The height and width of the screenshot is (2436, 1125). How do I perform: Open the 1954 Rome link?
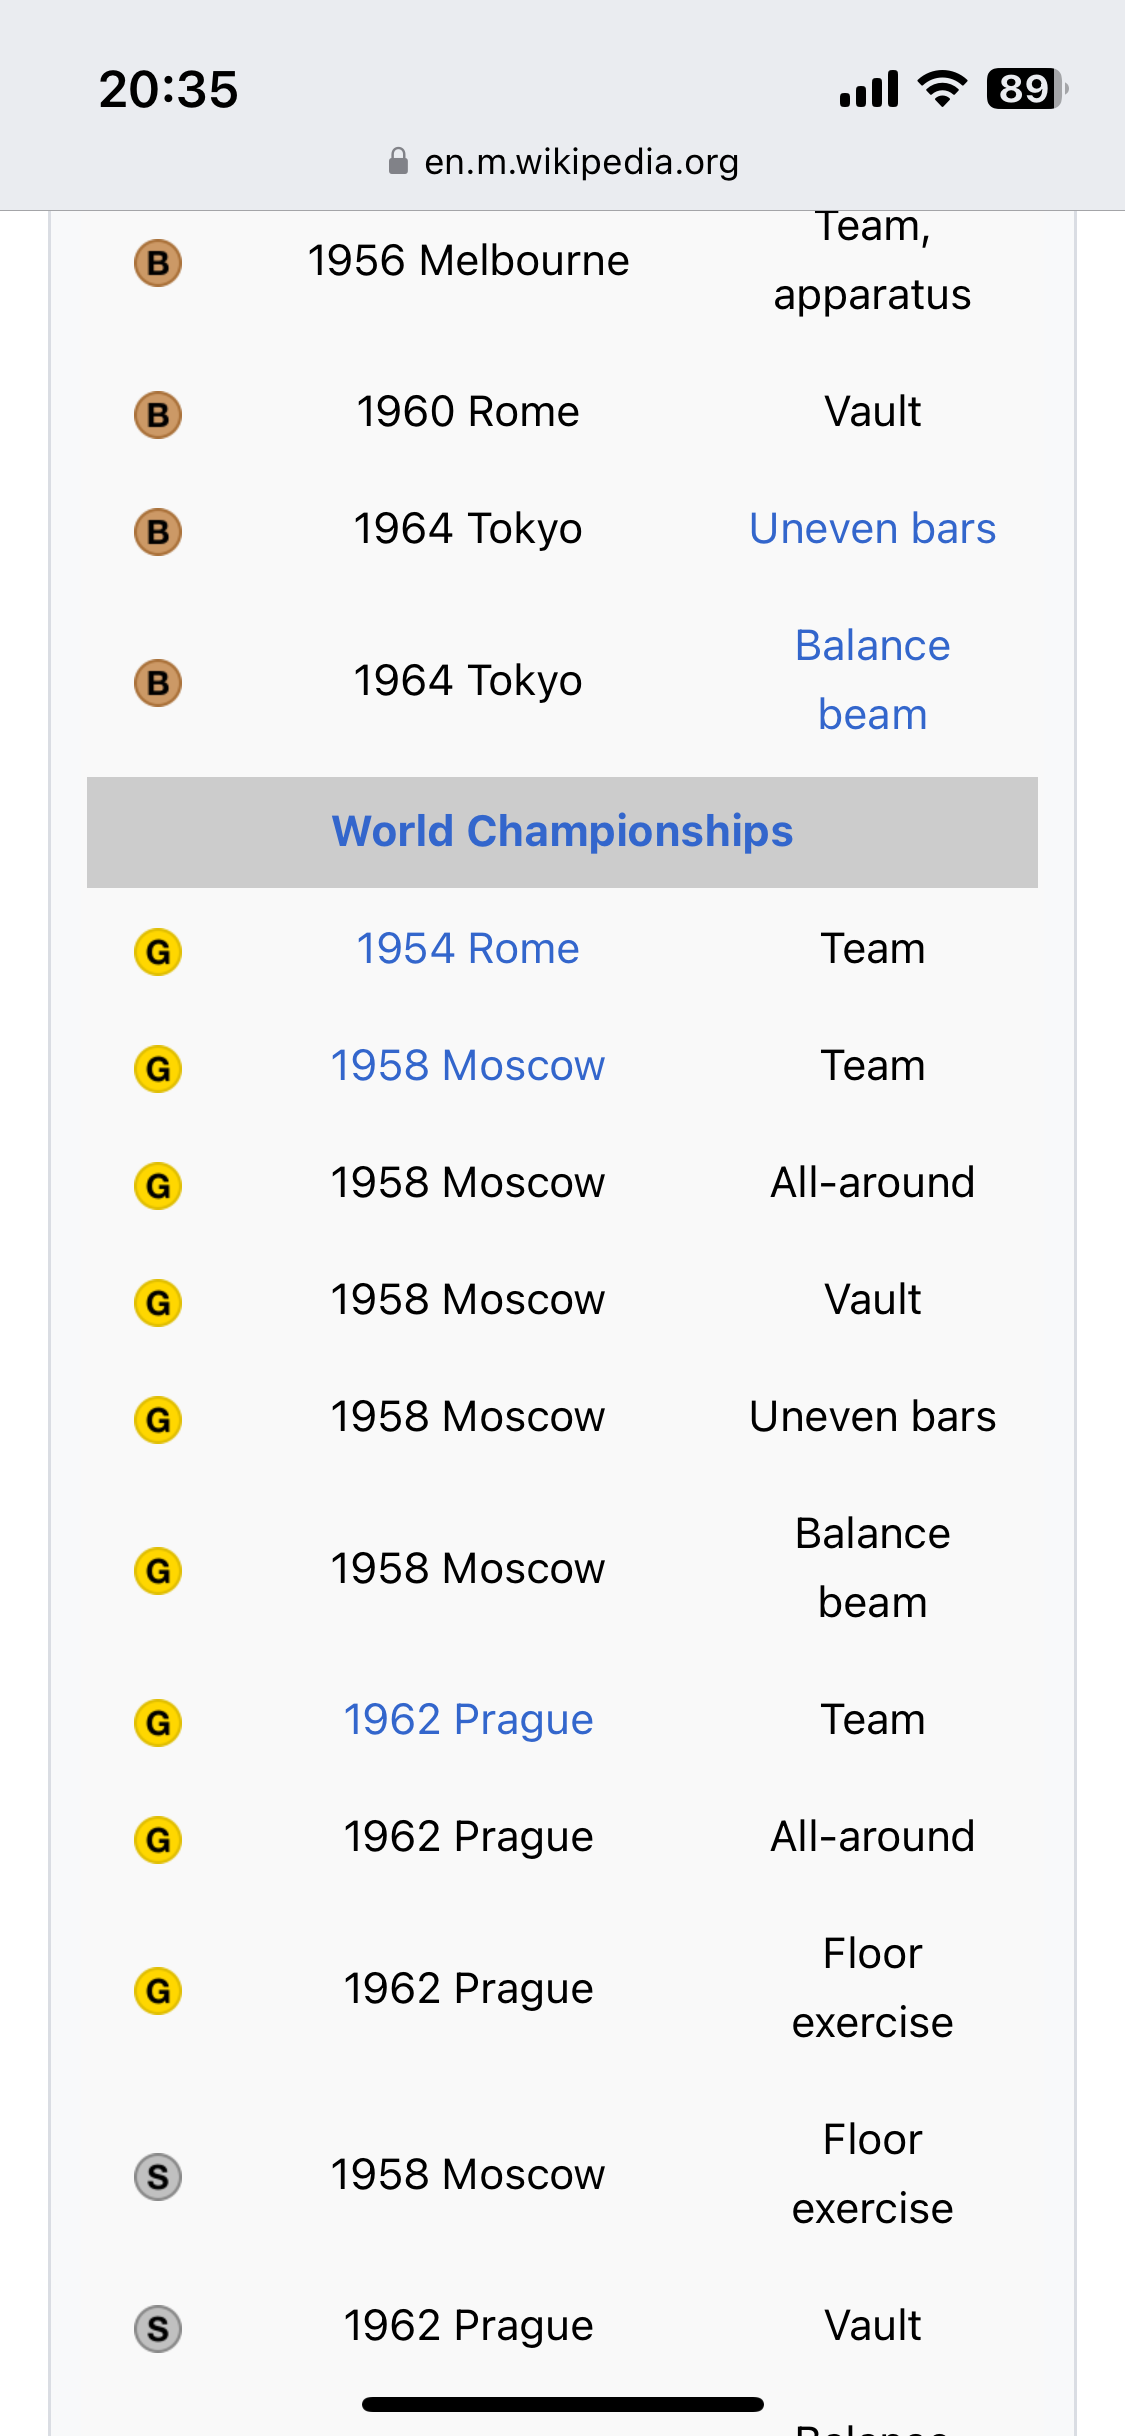coord(468,948)
